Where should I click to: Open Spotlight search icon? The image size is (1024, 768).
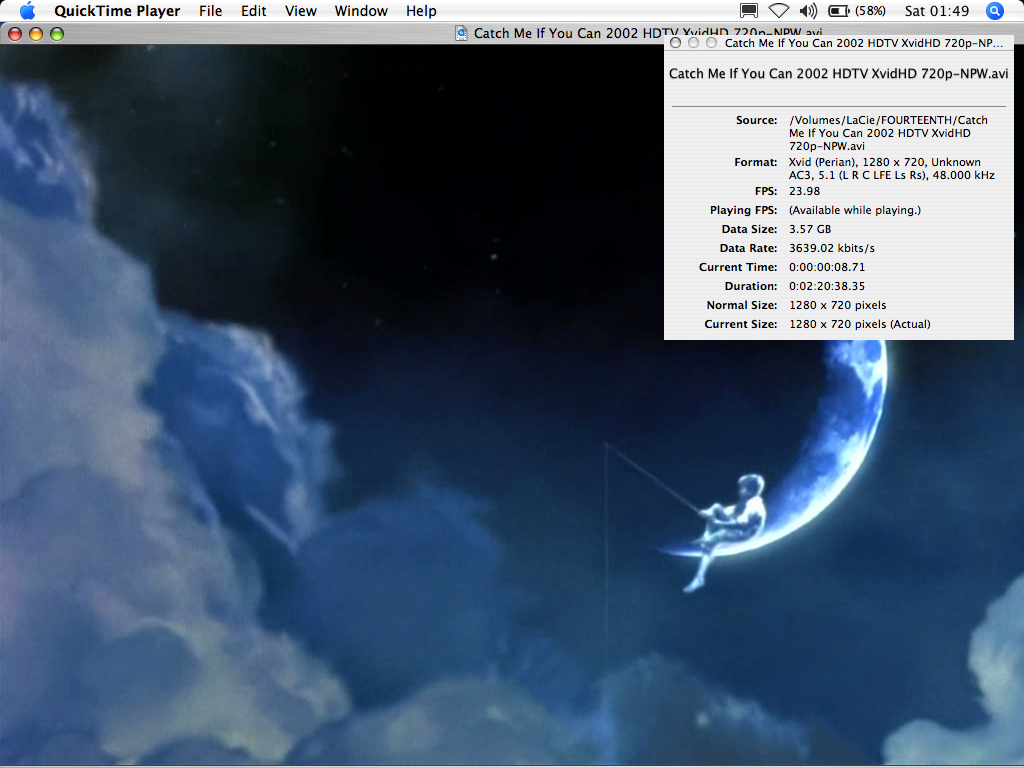tap(995, 11)
